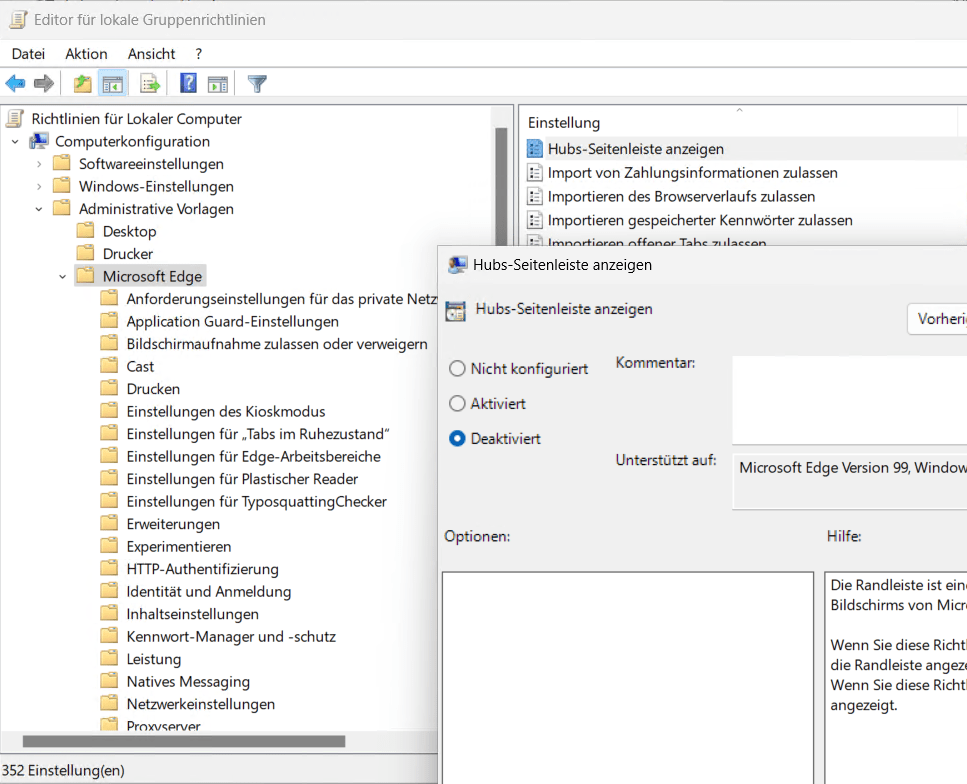The image size is (967, 784).
Task: Click the policy icon beside Importieren des Browserverlaufs
Action: click(x=535, y=196)
